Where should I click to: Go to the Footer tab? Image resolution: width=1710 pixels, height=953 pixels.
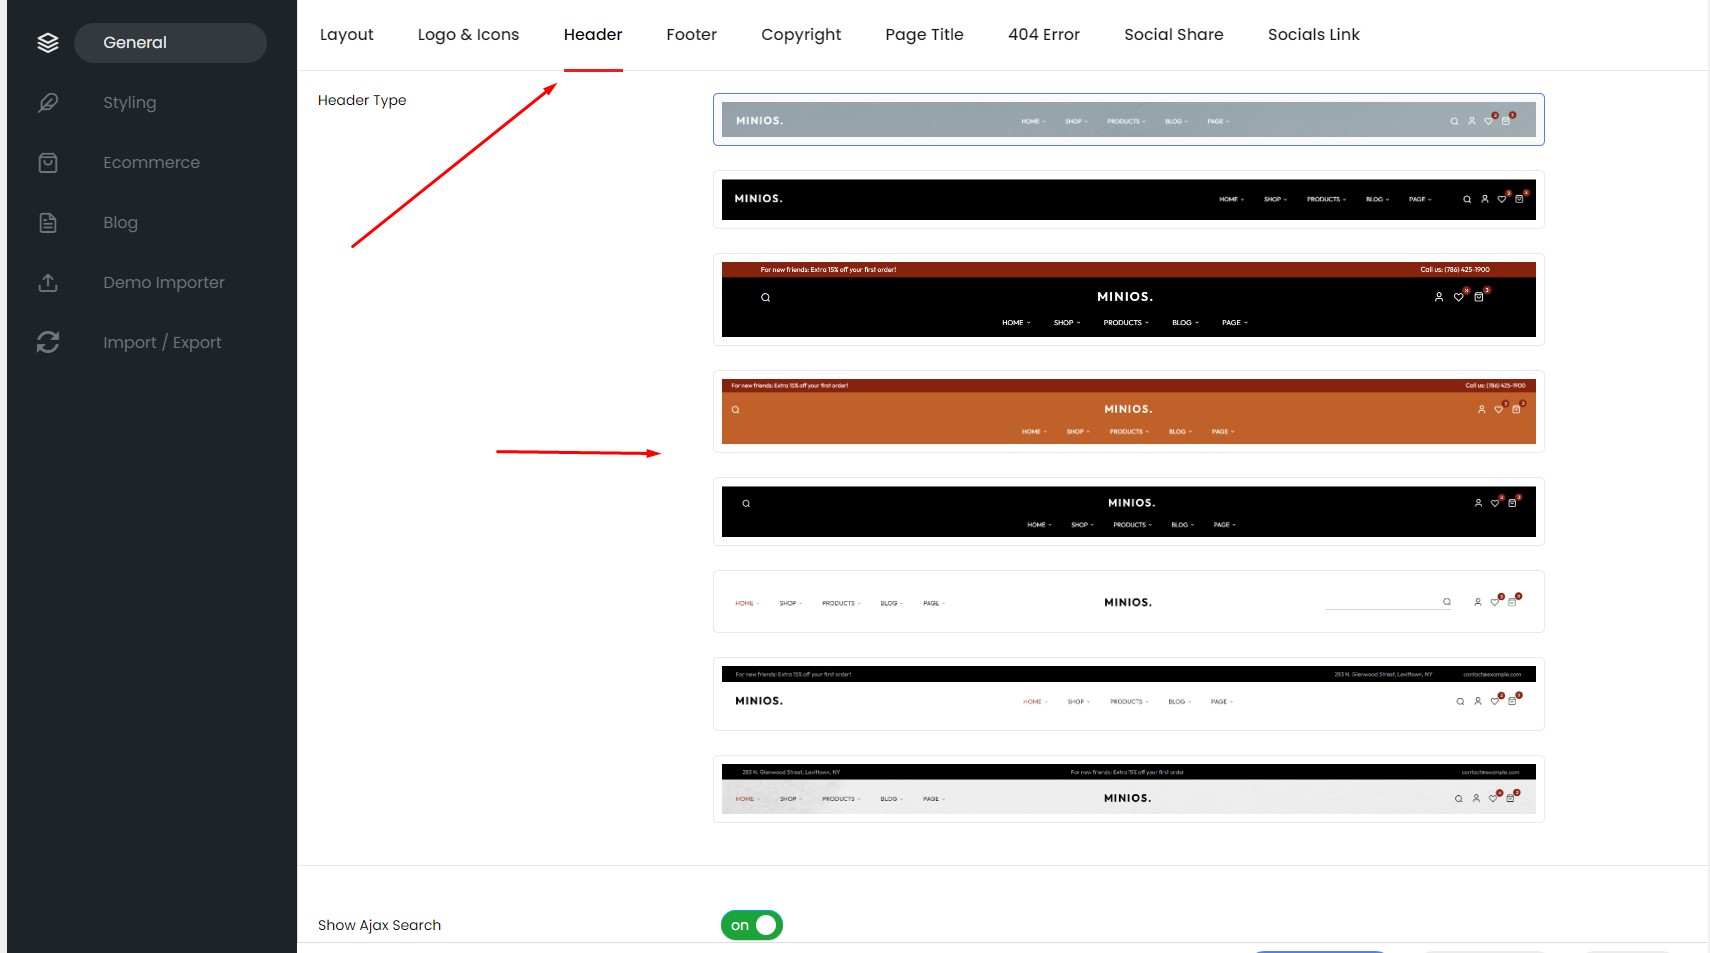[x=691, y=35]
